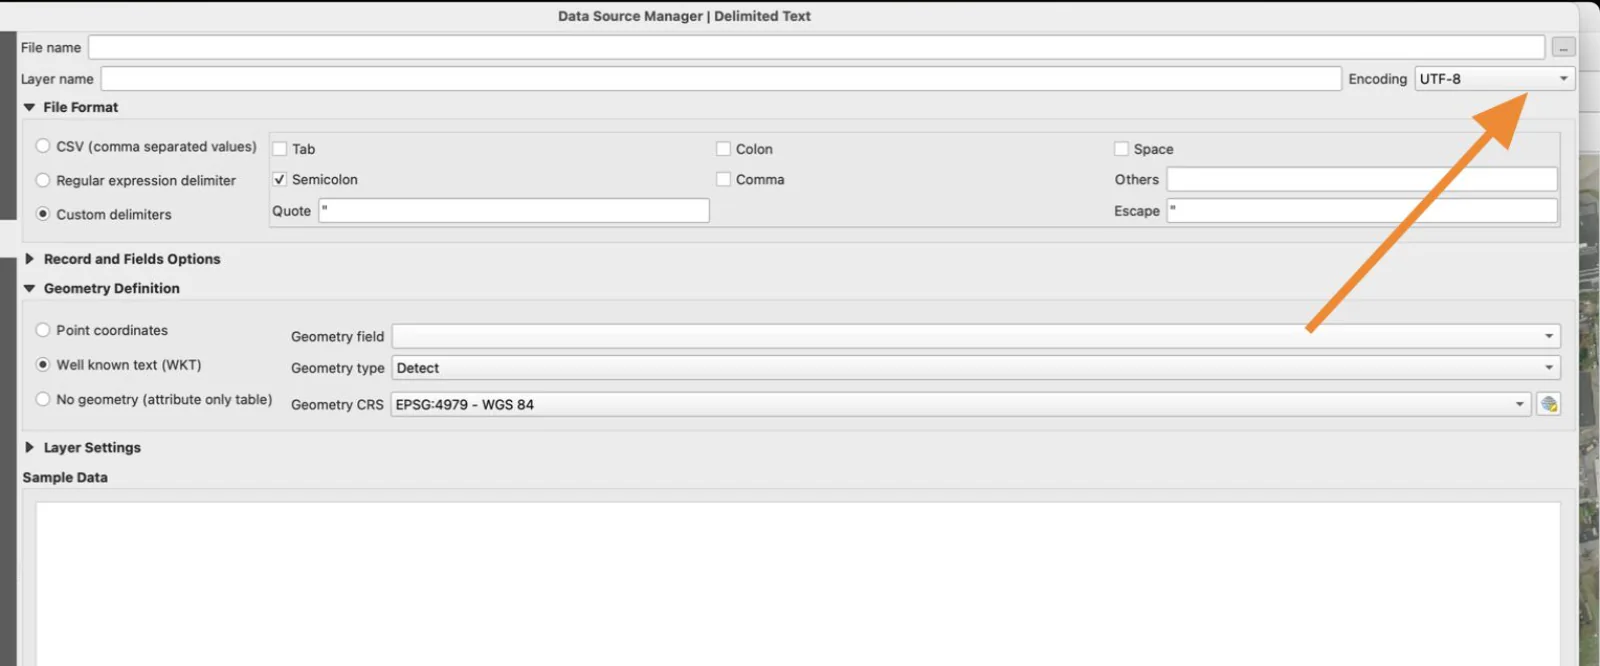Click the Geometry type label

click(337, 369)
